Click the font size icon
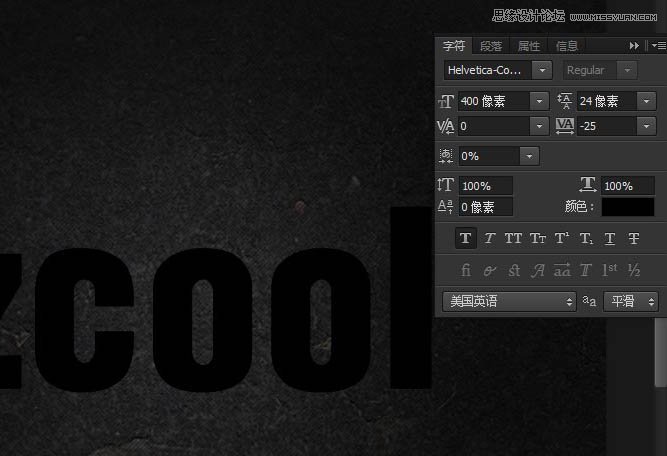Image resolution: width=667 pixels, height=456 pixels. pos(446,101)
